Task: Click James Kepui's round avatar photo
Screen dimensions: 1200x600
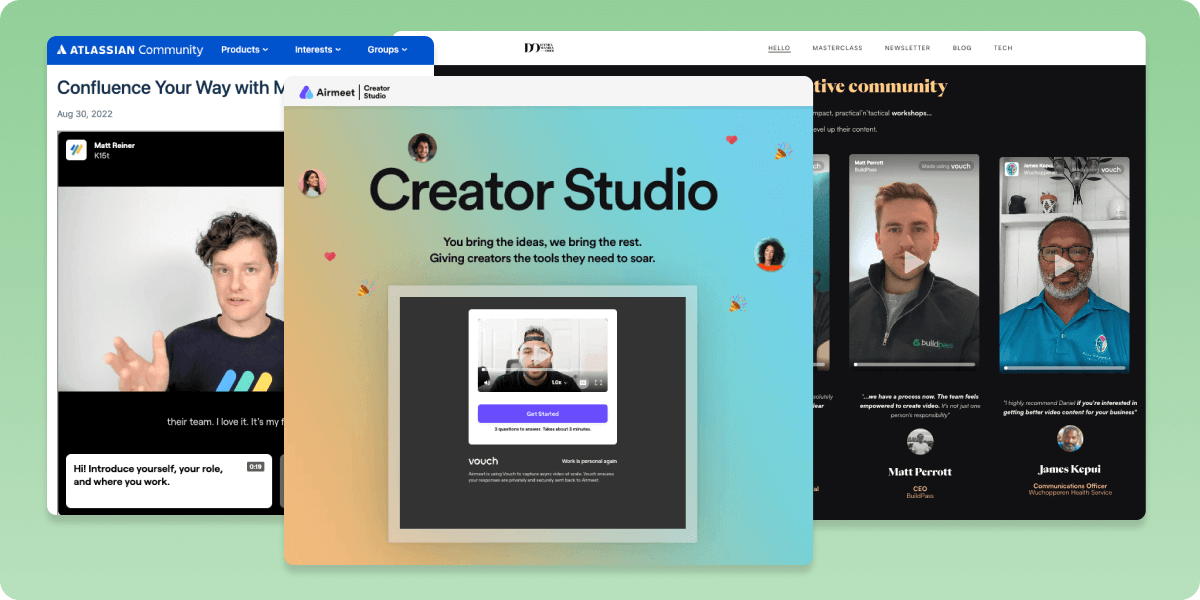Action: pyautogui.click(x=1070, y=438)
